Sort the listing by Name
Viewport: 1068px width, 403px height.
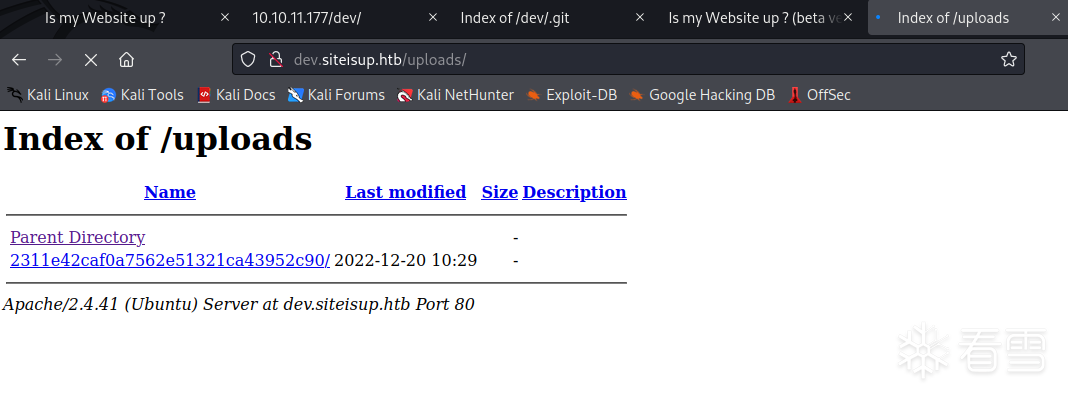(170, 192)
